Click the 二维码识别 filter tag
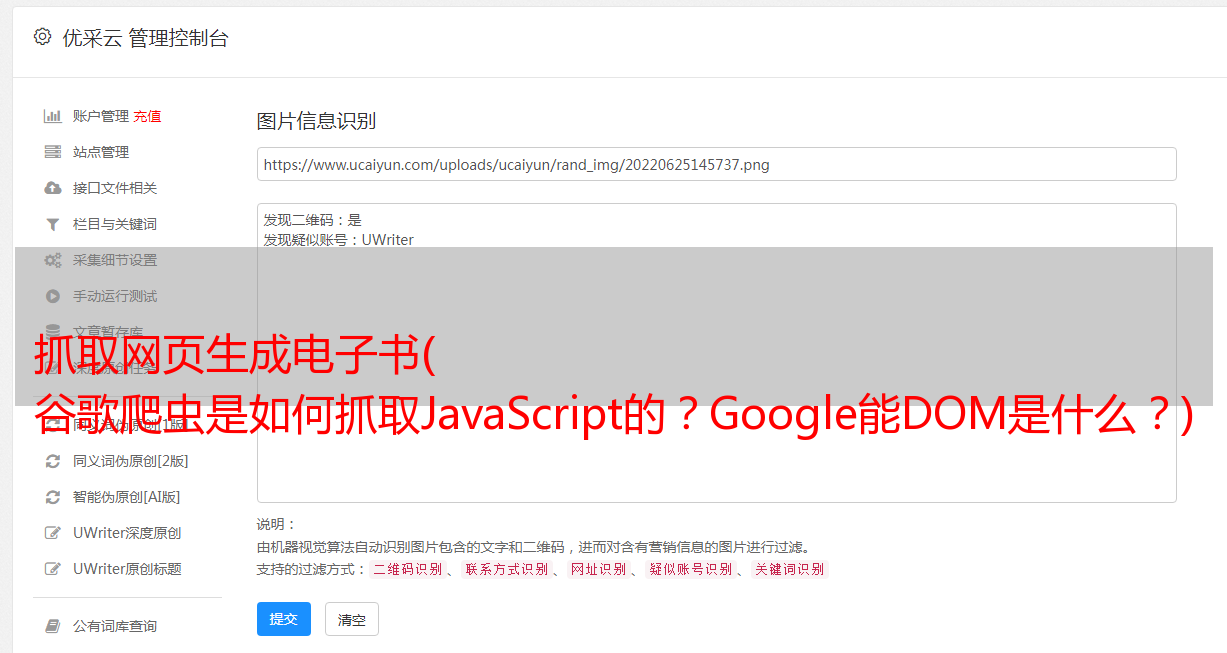This screenshot has height=653, width=1227. point(407,569)
